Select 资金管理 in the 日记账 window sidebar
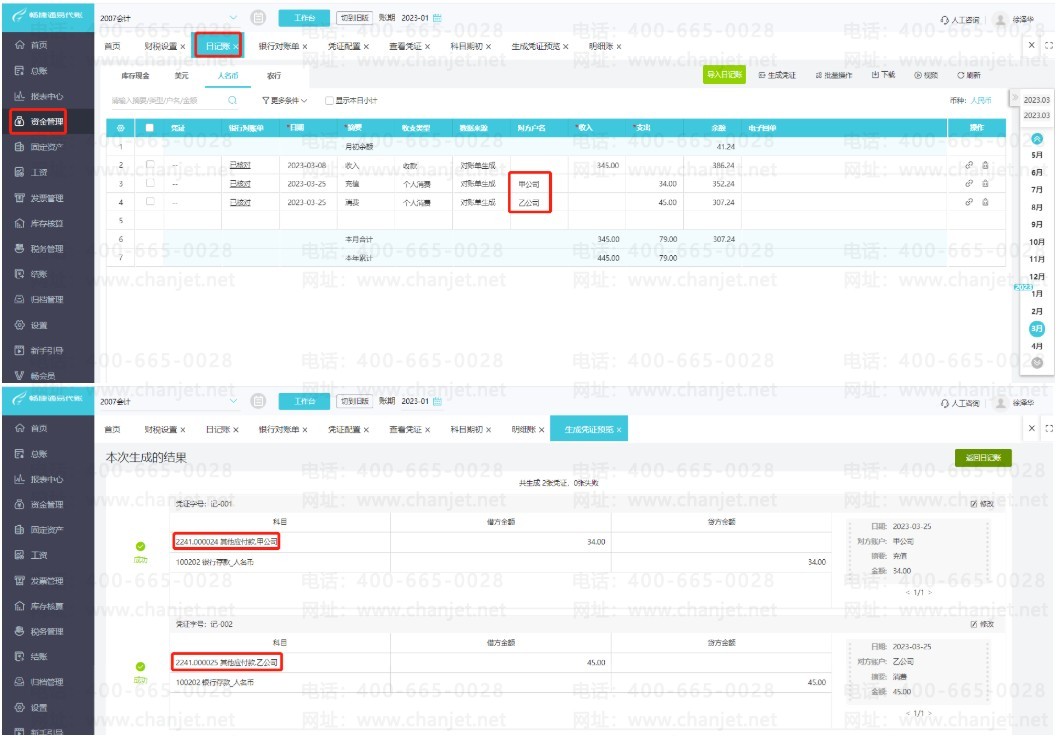Viewport: 1063px width, 741px height. 39,121
